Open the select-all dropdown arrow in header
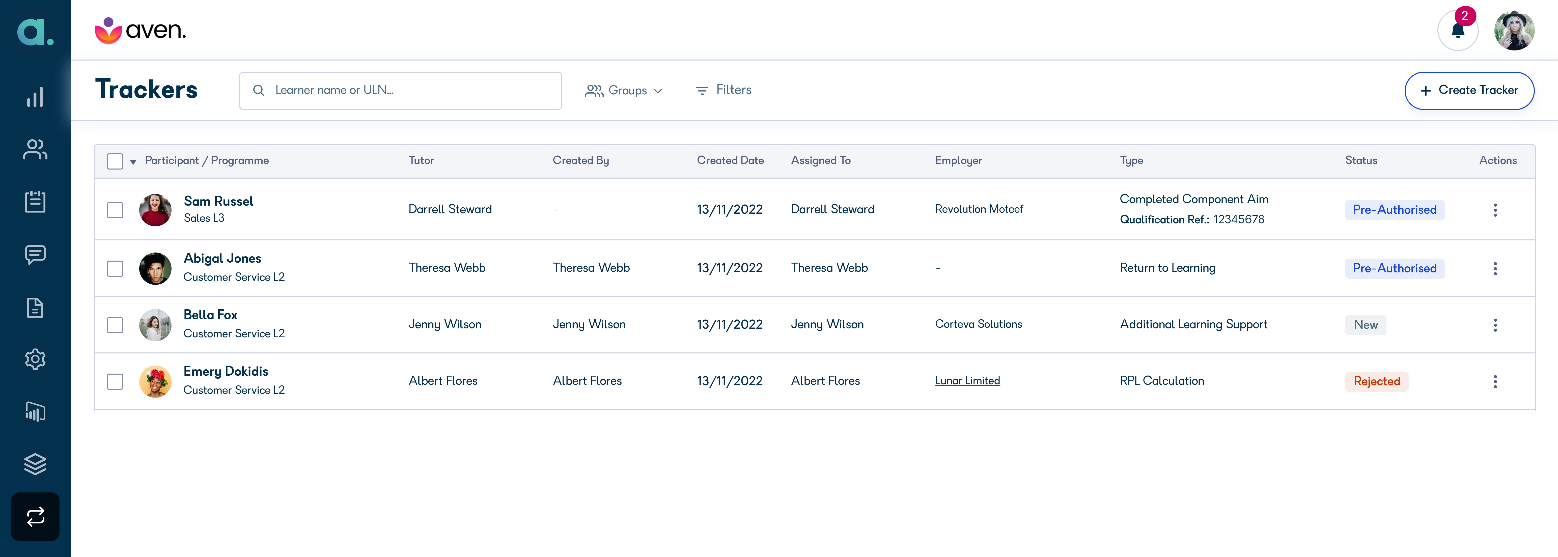 133,162
